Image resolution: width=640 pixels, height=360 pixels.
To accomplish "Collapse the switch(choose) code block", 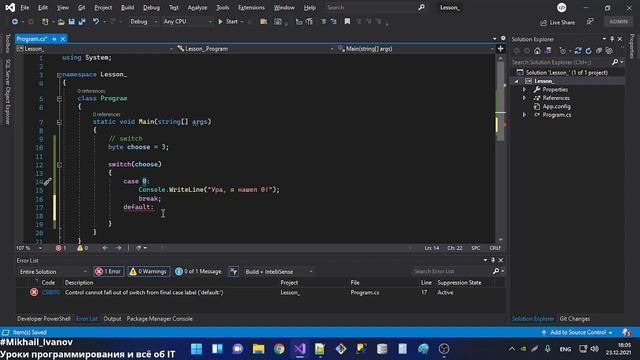I will 59,164.
